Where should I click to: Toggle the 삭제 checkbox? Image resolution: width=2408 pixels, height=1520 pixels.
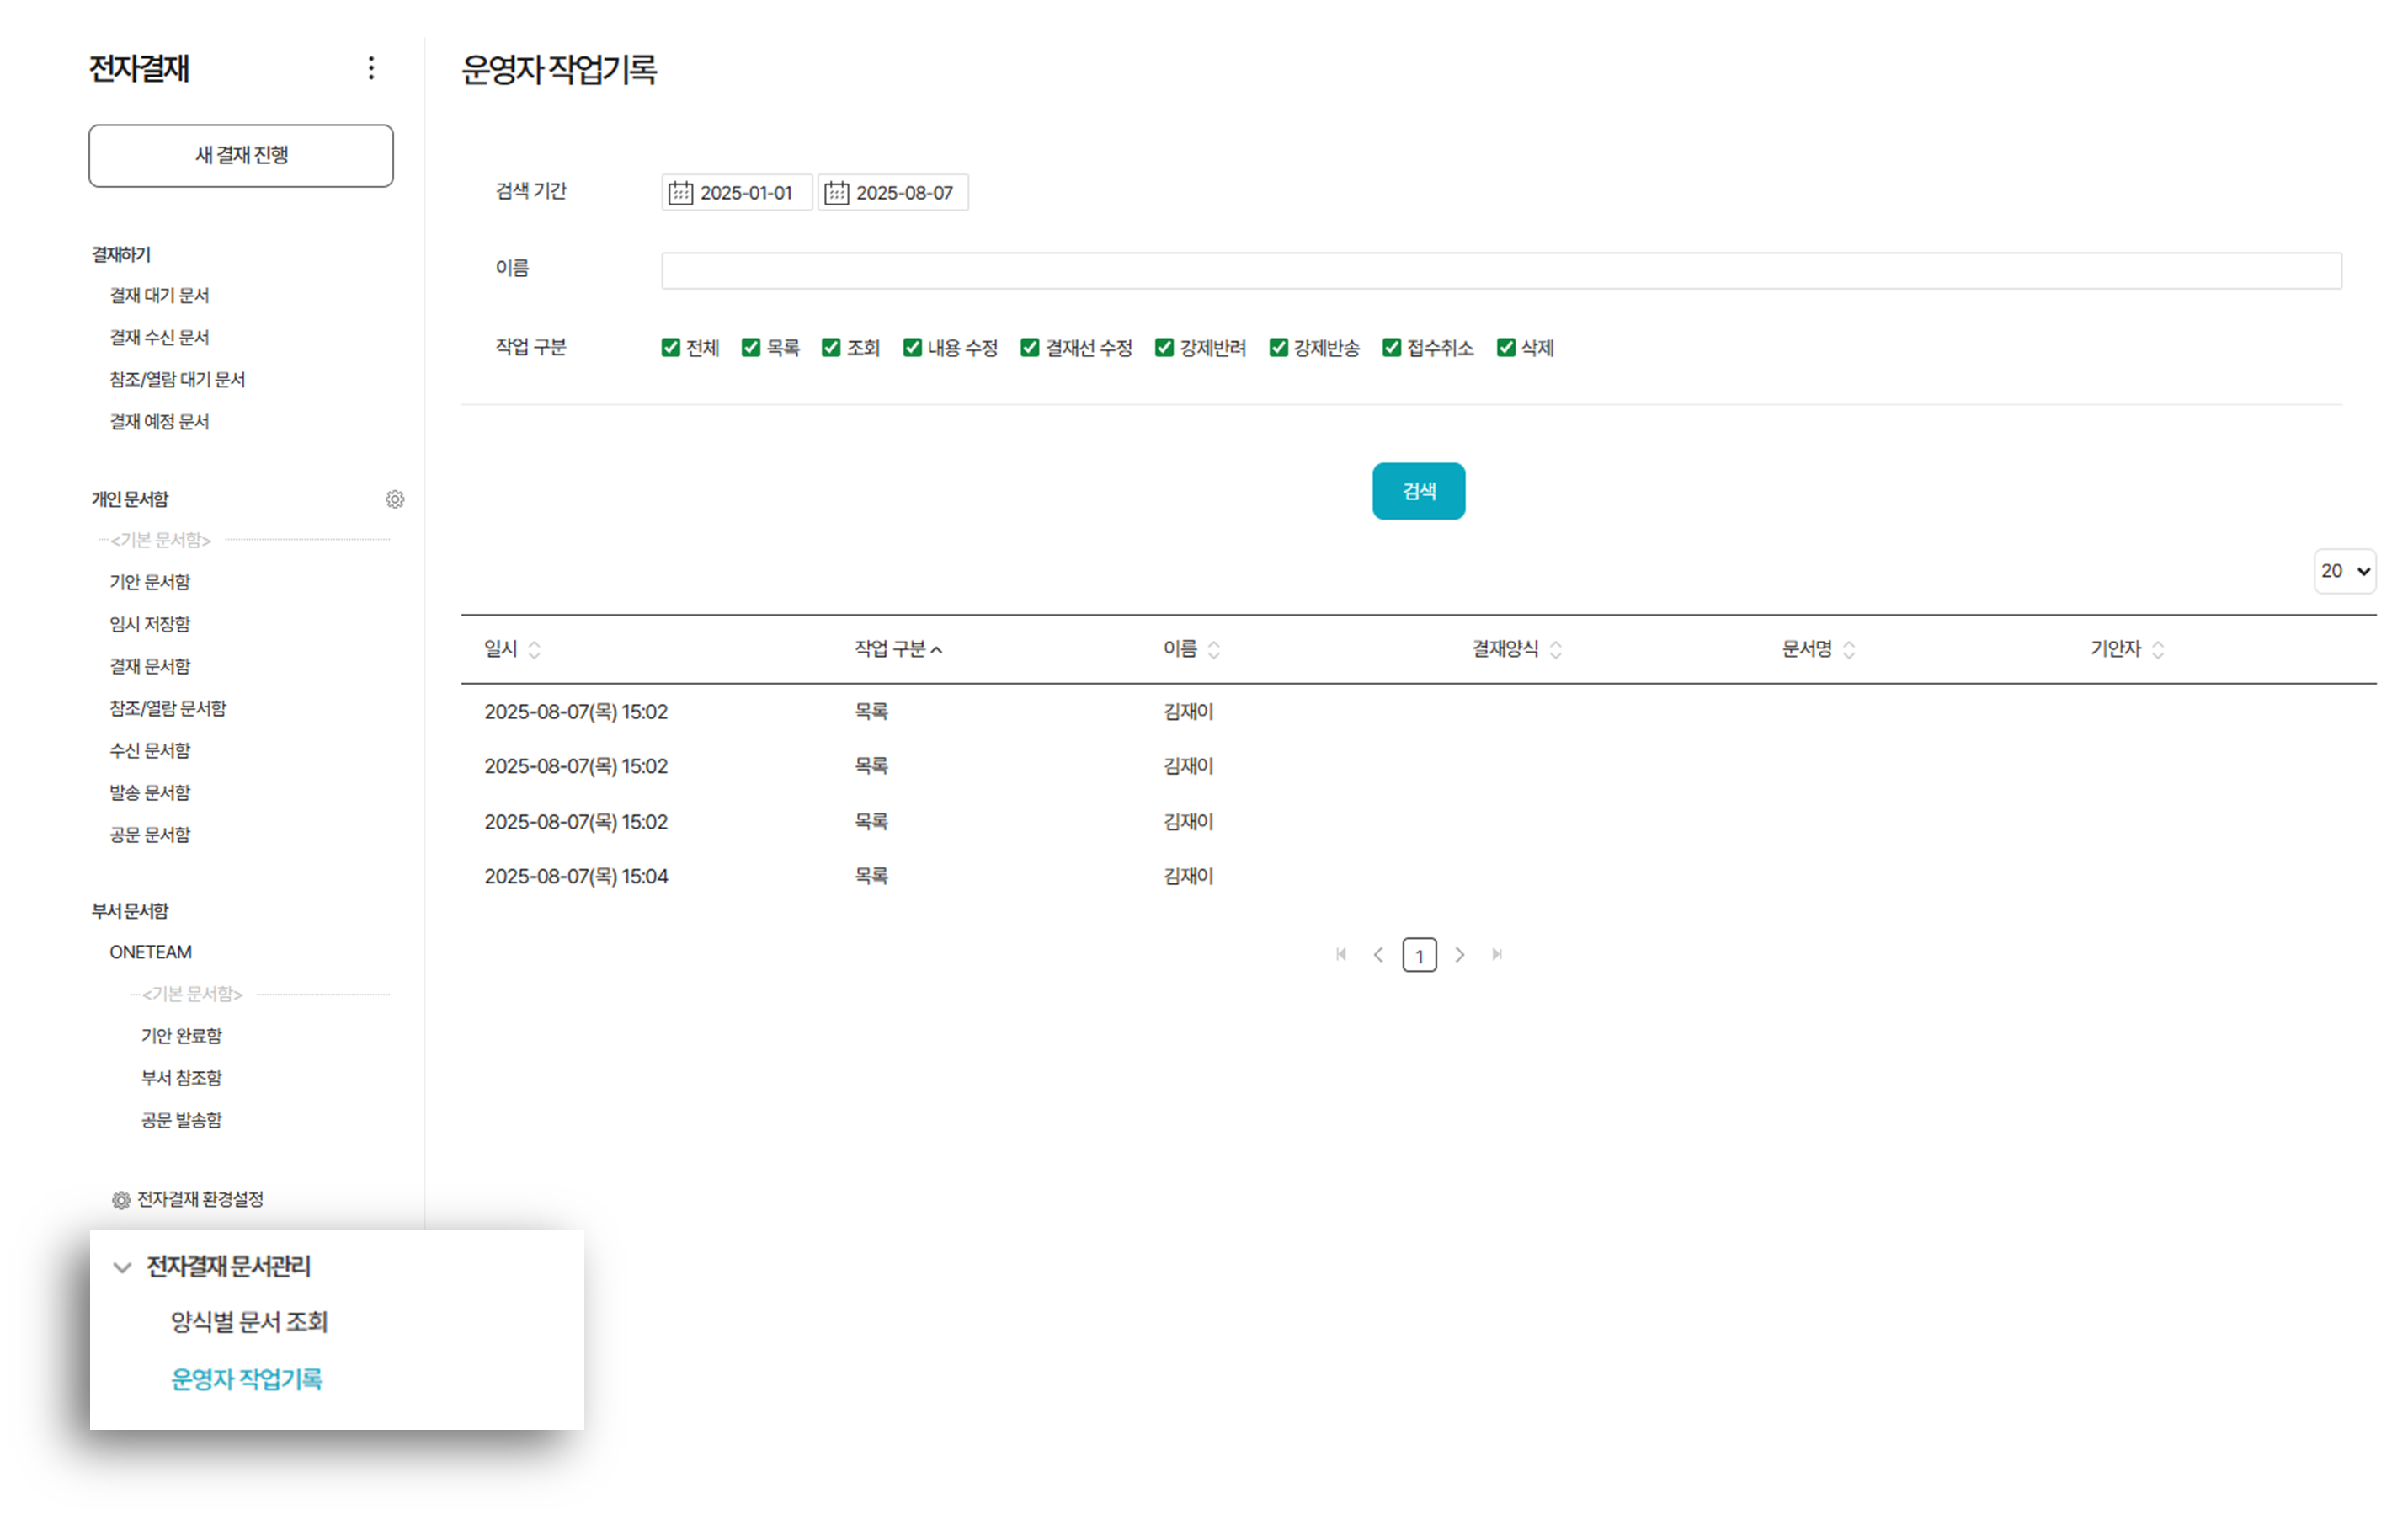(1505, 348)
